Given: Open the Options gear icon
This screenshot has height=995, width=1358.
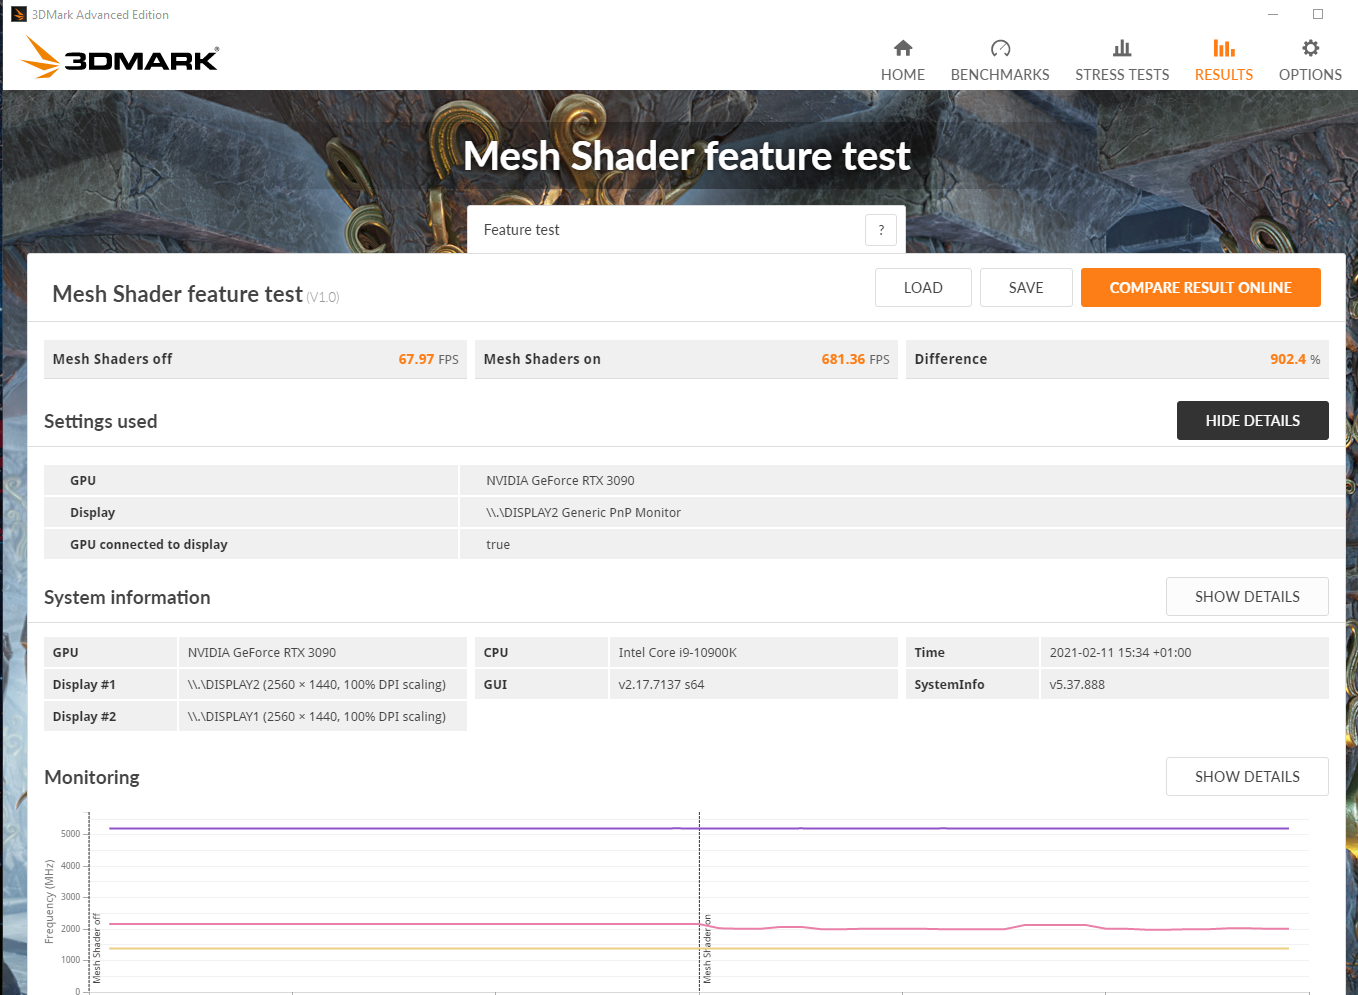Looking at the screenshot, I should click(x=1310, y=48).
